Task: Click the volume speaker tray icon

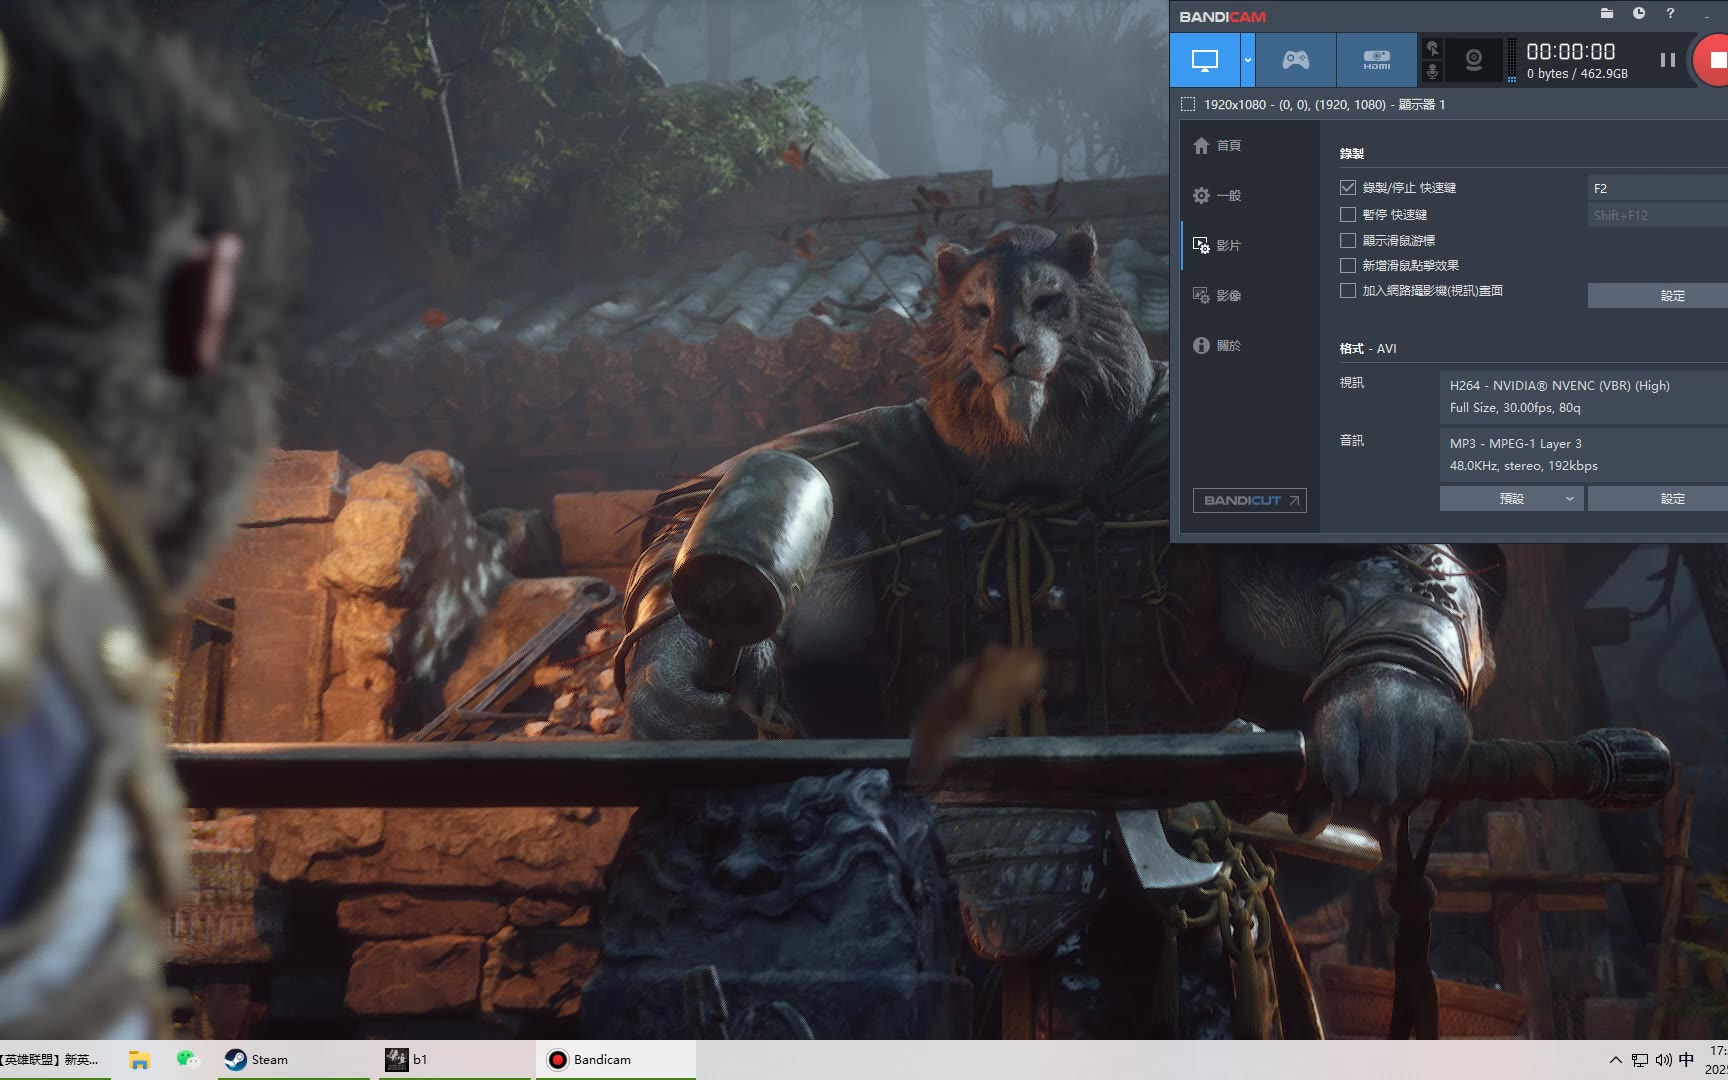Action: pyautogui.click(x=1663, y=1060)
